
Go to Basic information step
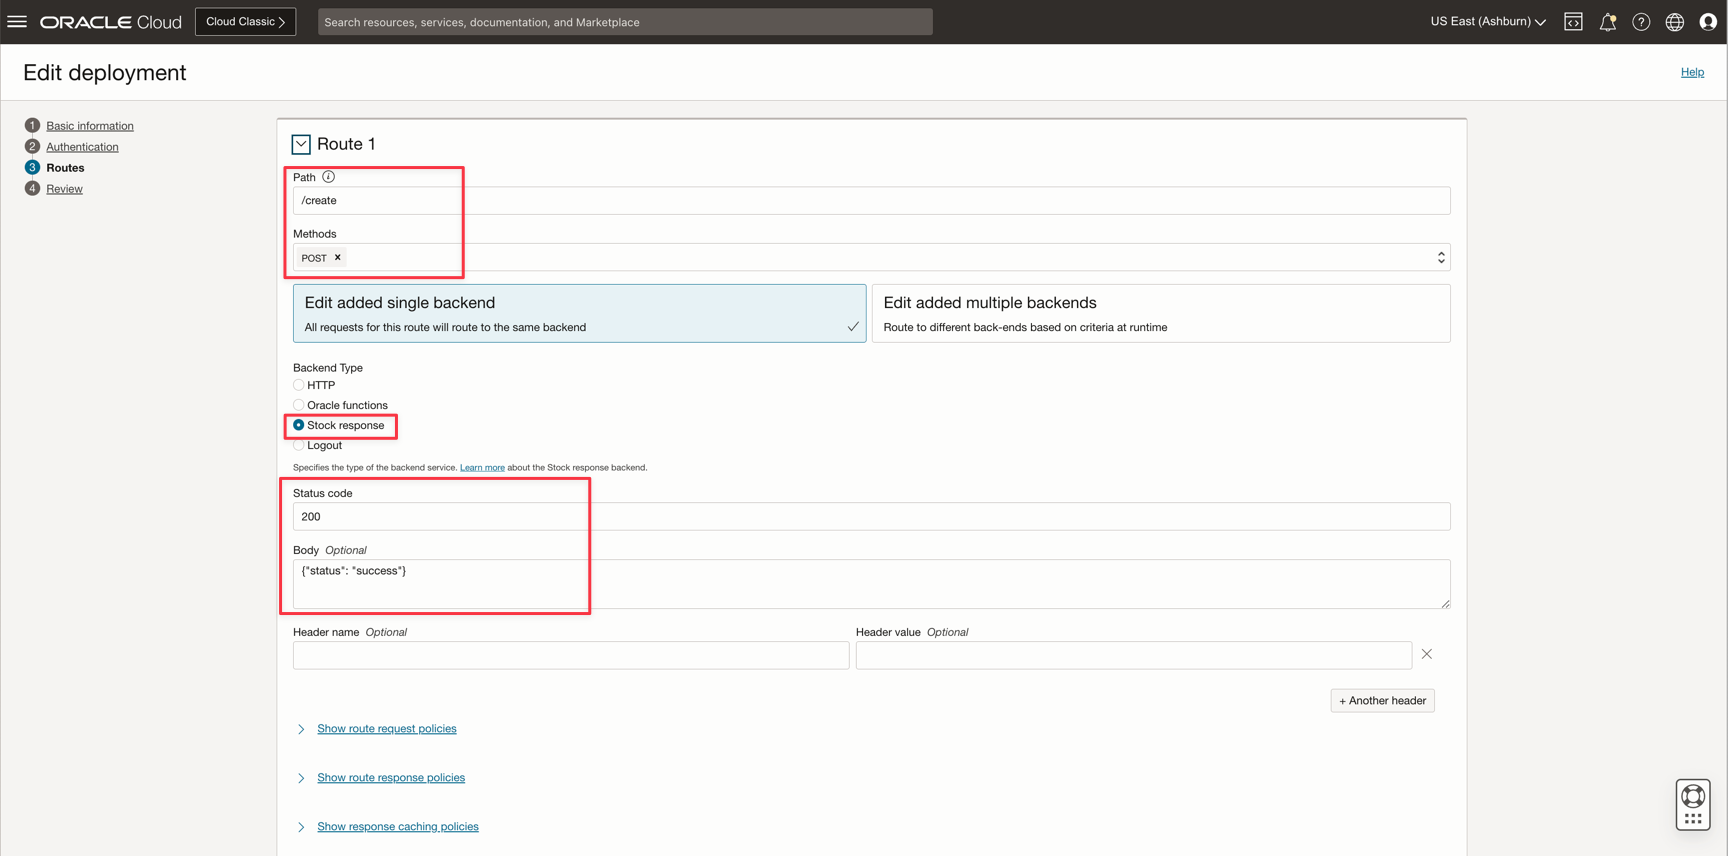click(89, 126)
